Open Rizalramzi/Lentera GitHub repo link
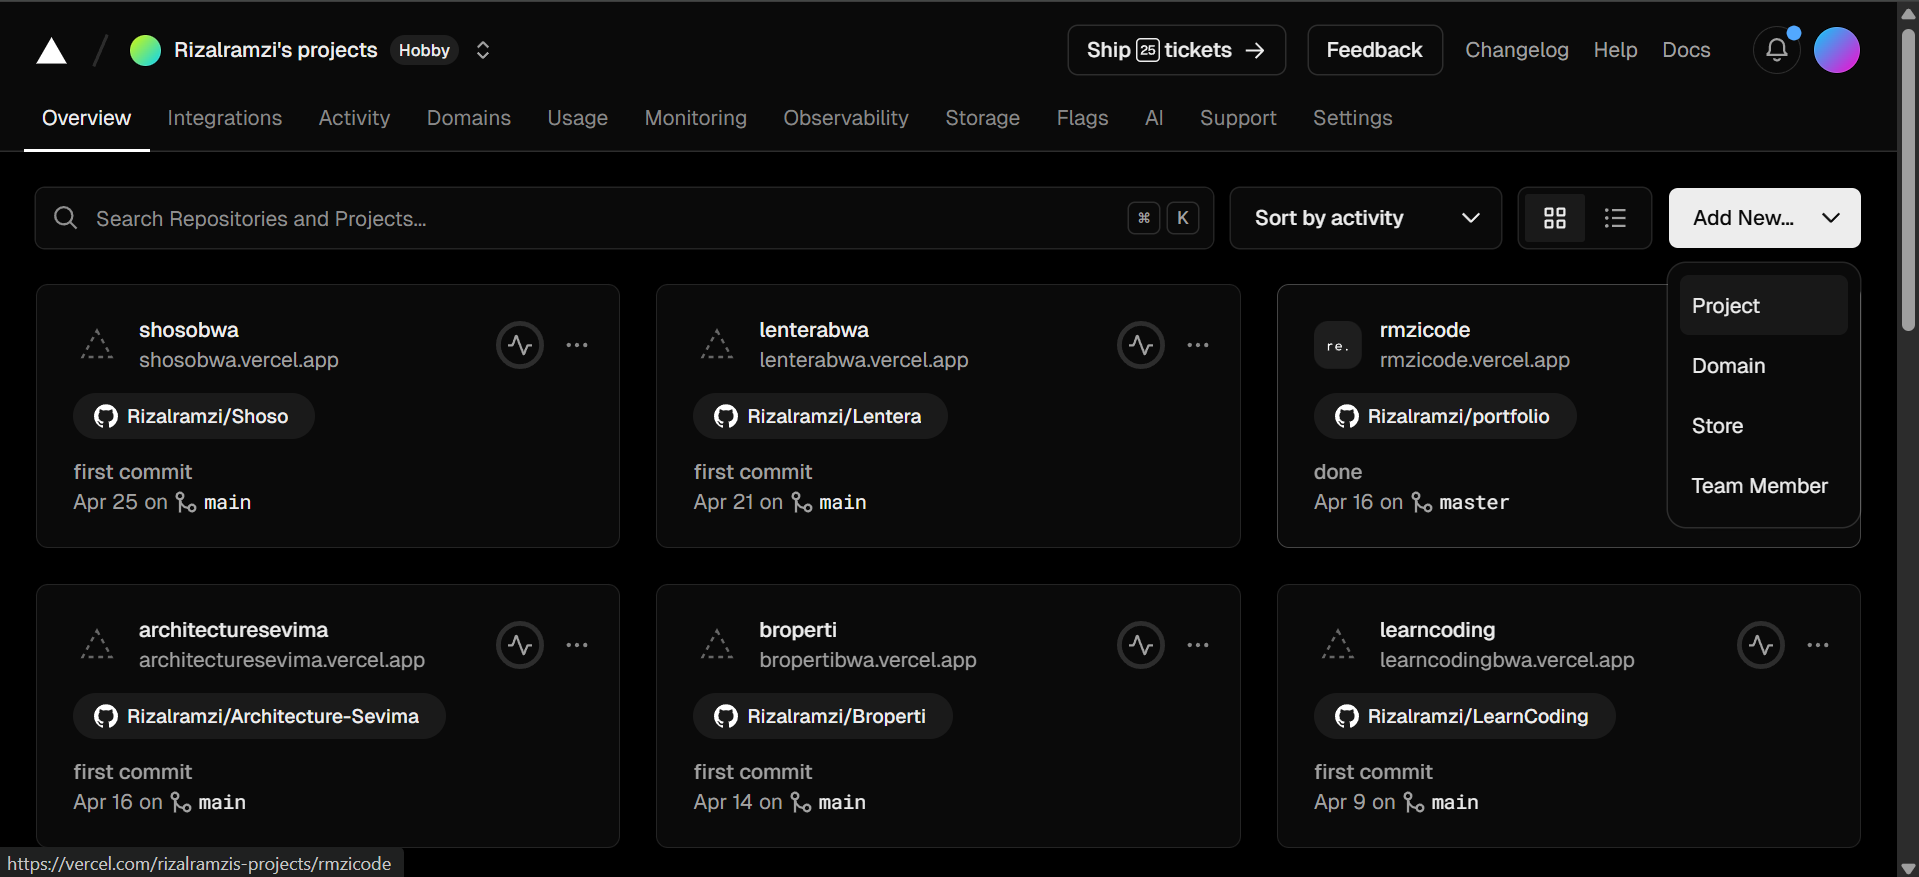This screenshot has width=1919, height=877. point(820,416)
